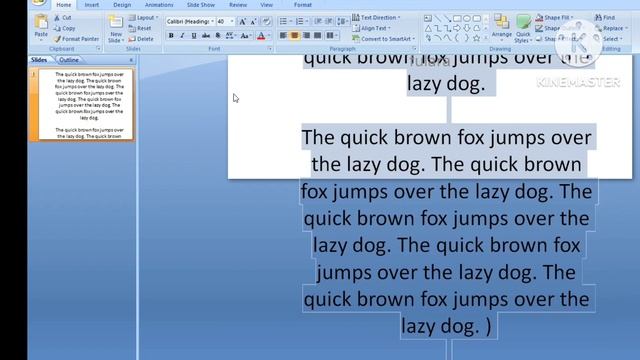Image resolution: width=640 pixels, height=360 pixels.
Task: Open the Calibri font name dropdown
Action: (x=212, y=21)
